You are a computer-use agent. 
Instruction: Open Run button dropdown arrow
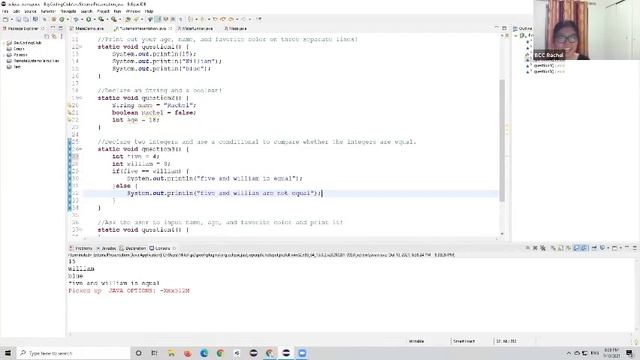[95, 19]
